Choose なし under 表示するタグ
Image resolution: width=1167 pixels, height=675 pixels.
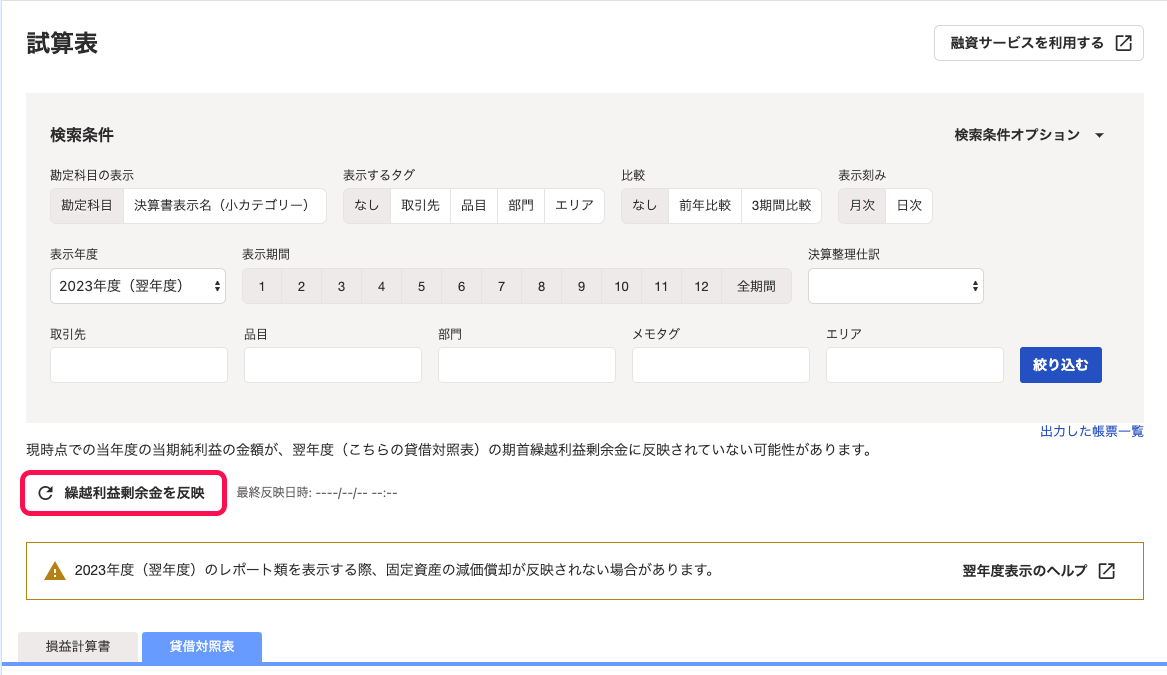click(367, 205)
